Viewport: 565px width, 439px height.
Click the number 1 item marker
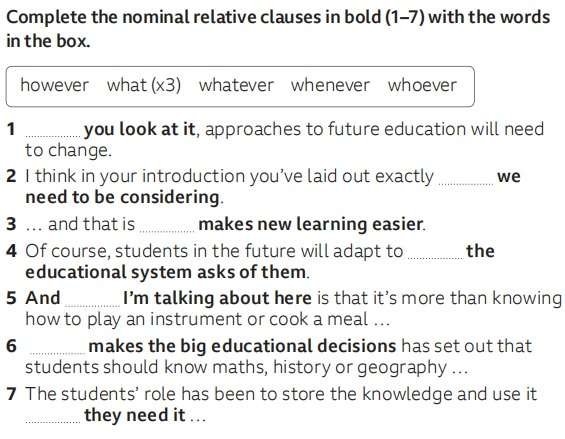point(12,129)
